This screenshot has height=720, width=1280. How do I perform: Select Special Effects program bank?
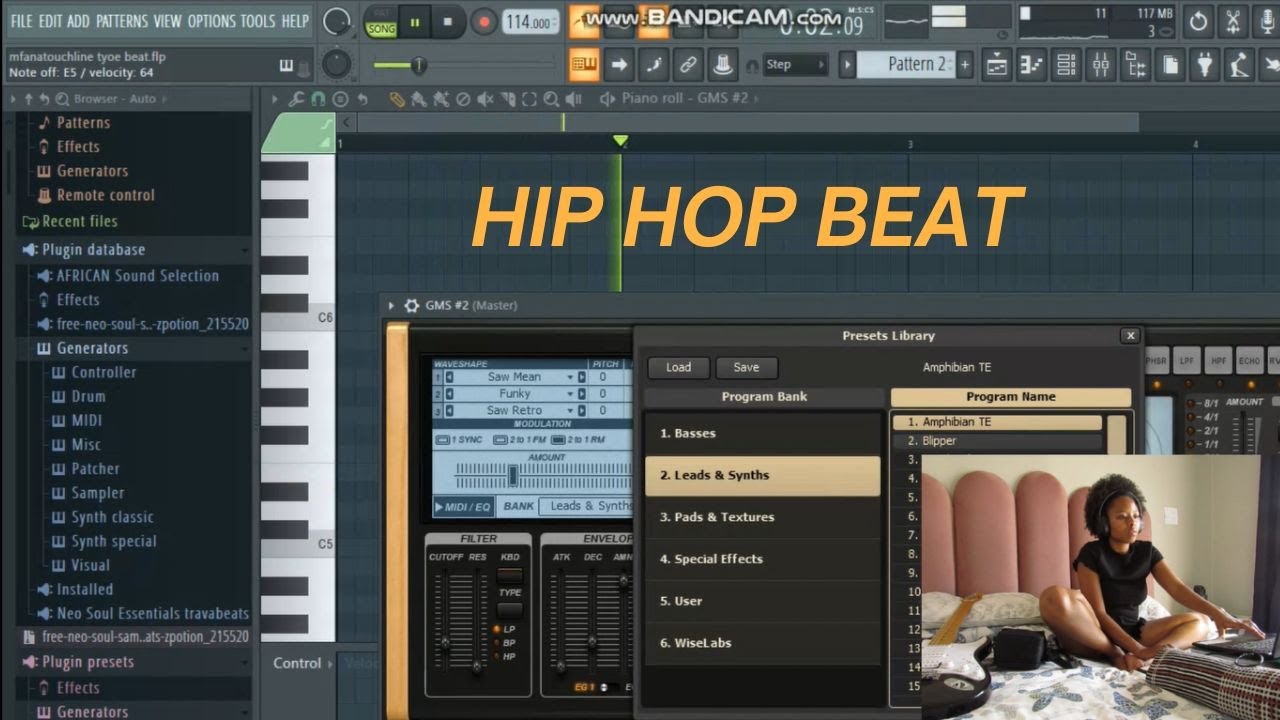[762, 559]
